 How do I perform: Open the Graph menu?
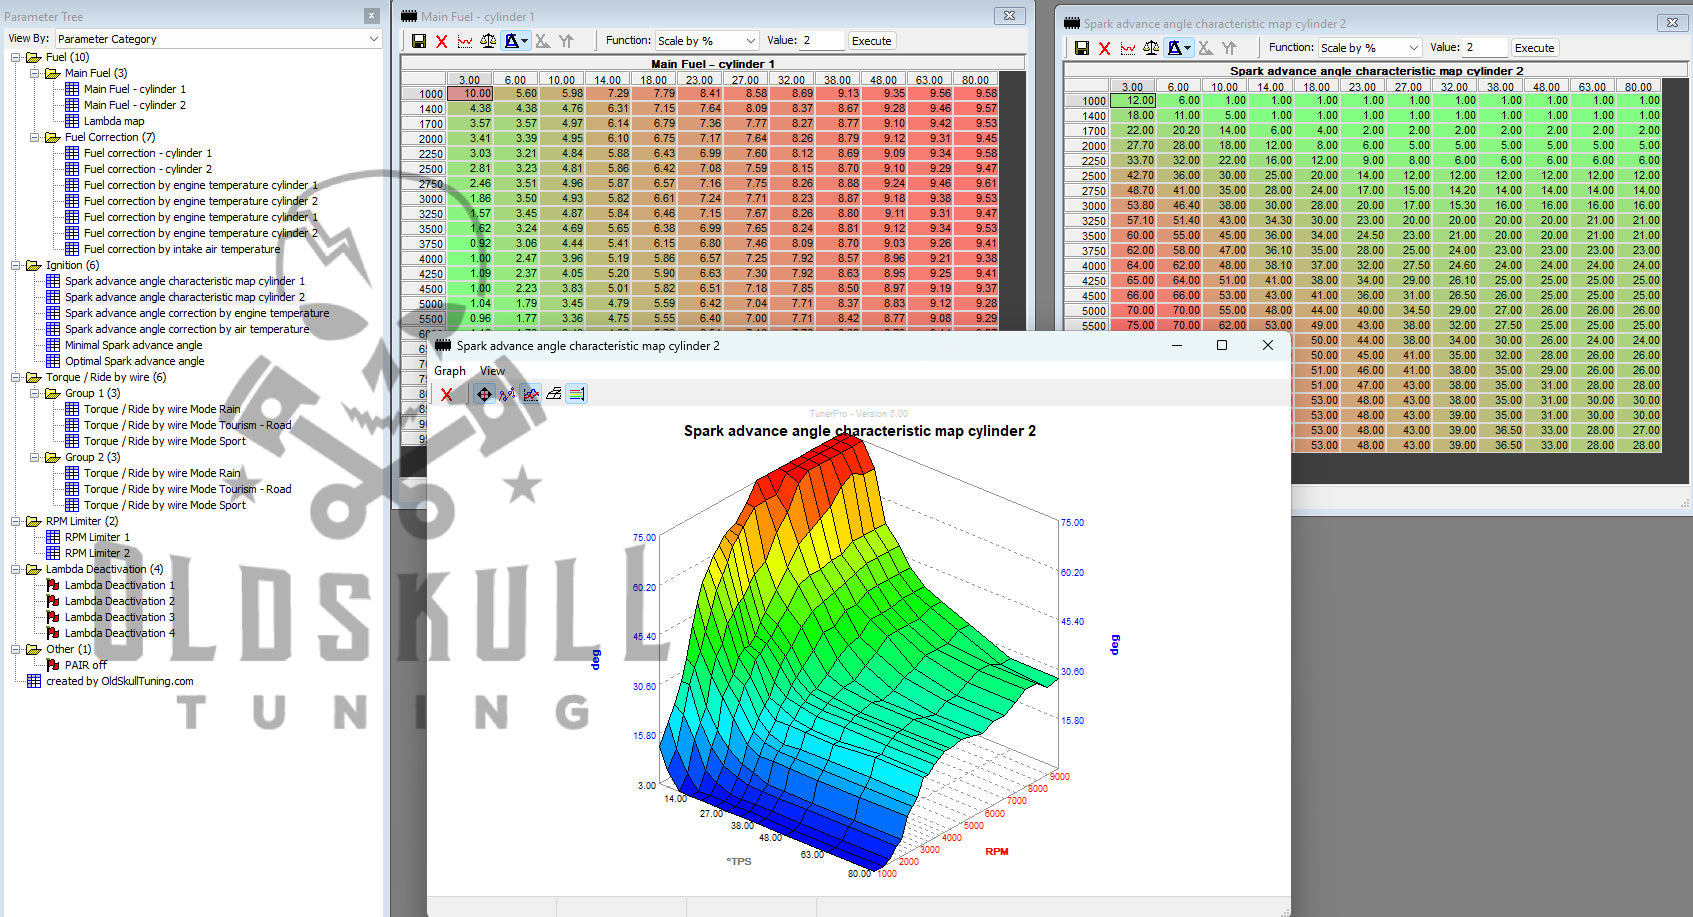(450, 371)
